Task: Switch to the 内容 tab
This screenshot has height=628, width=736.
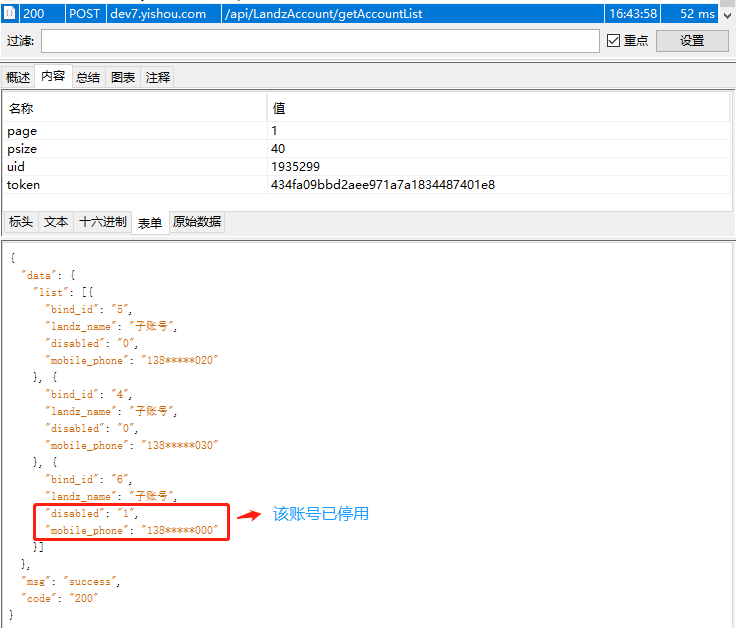Action: click(x=53, y=76)
